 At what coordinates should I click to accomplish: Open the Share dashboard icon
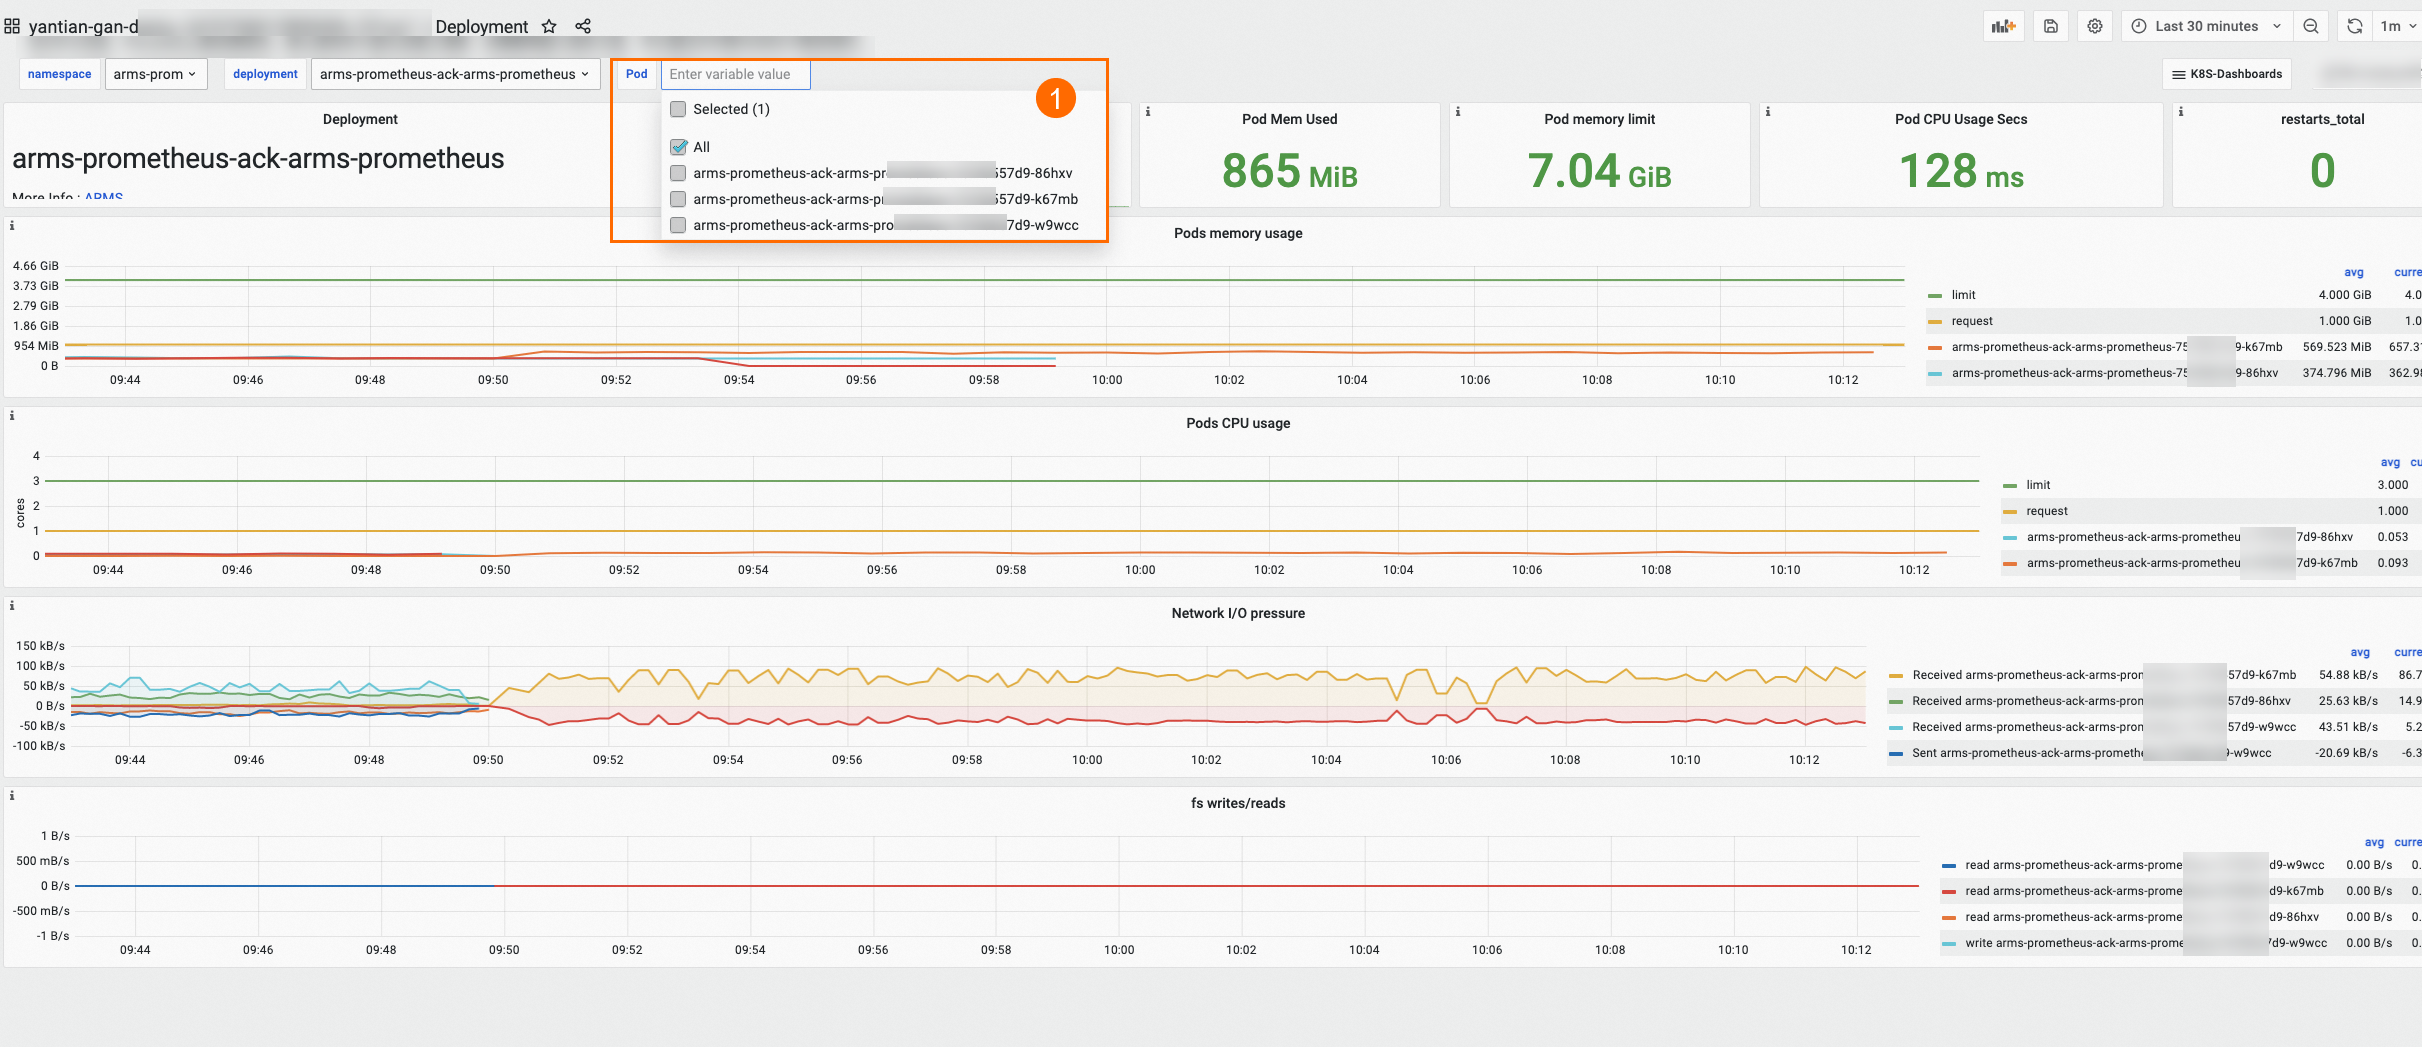coord(583,26)
